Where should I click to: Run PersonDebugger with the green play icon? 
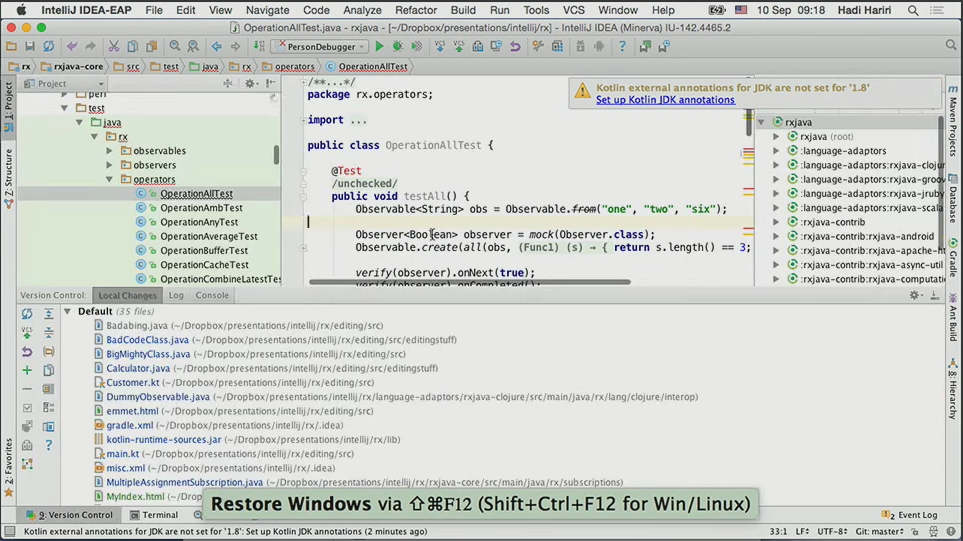[x=379, y=47]
